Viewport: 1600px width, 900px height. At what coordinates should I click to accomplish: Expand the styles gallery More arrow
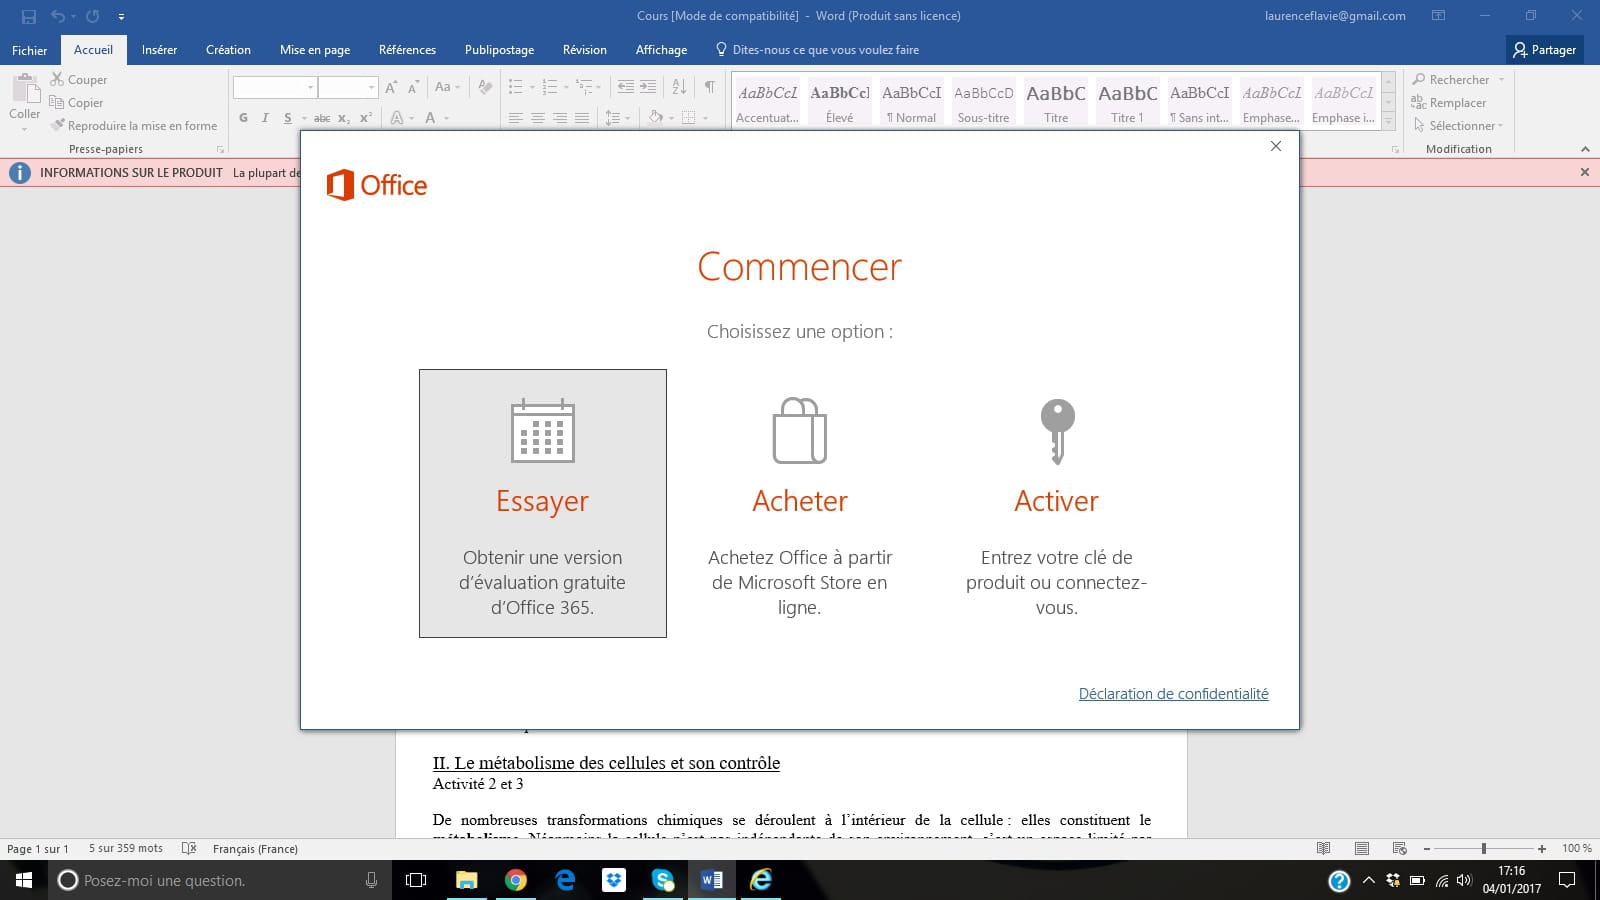tap(1388, 120)
